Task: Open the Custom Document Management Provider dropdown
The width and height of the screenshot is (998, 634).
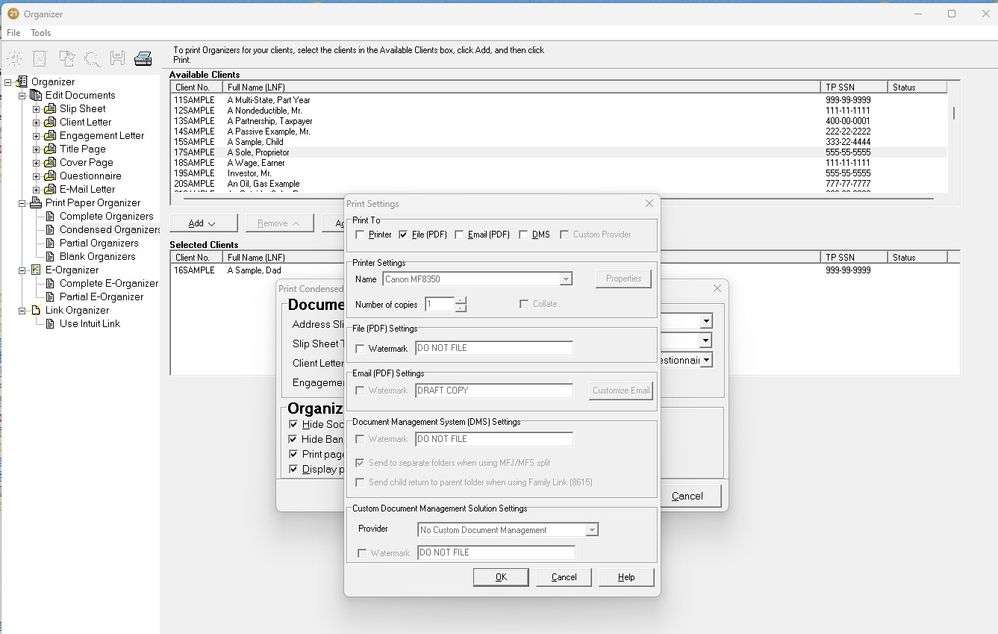Action: click(592, 529)
